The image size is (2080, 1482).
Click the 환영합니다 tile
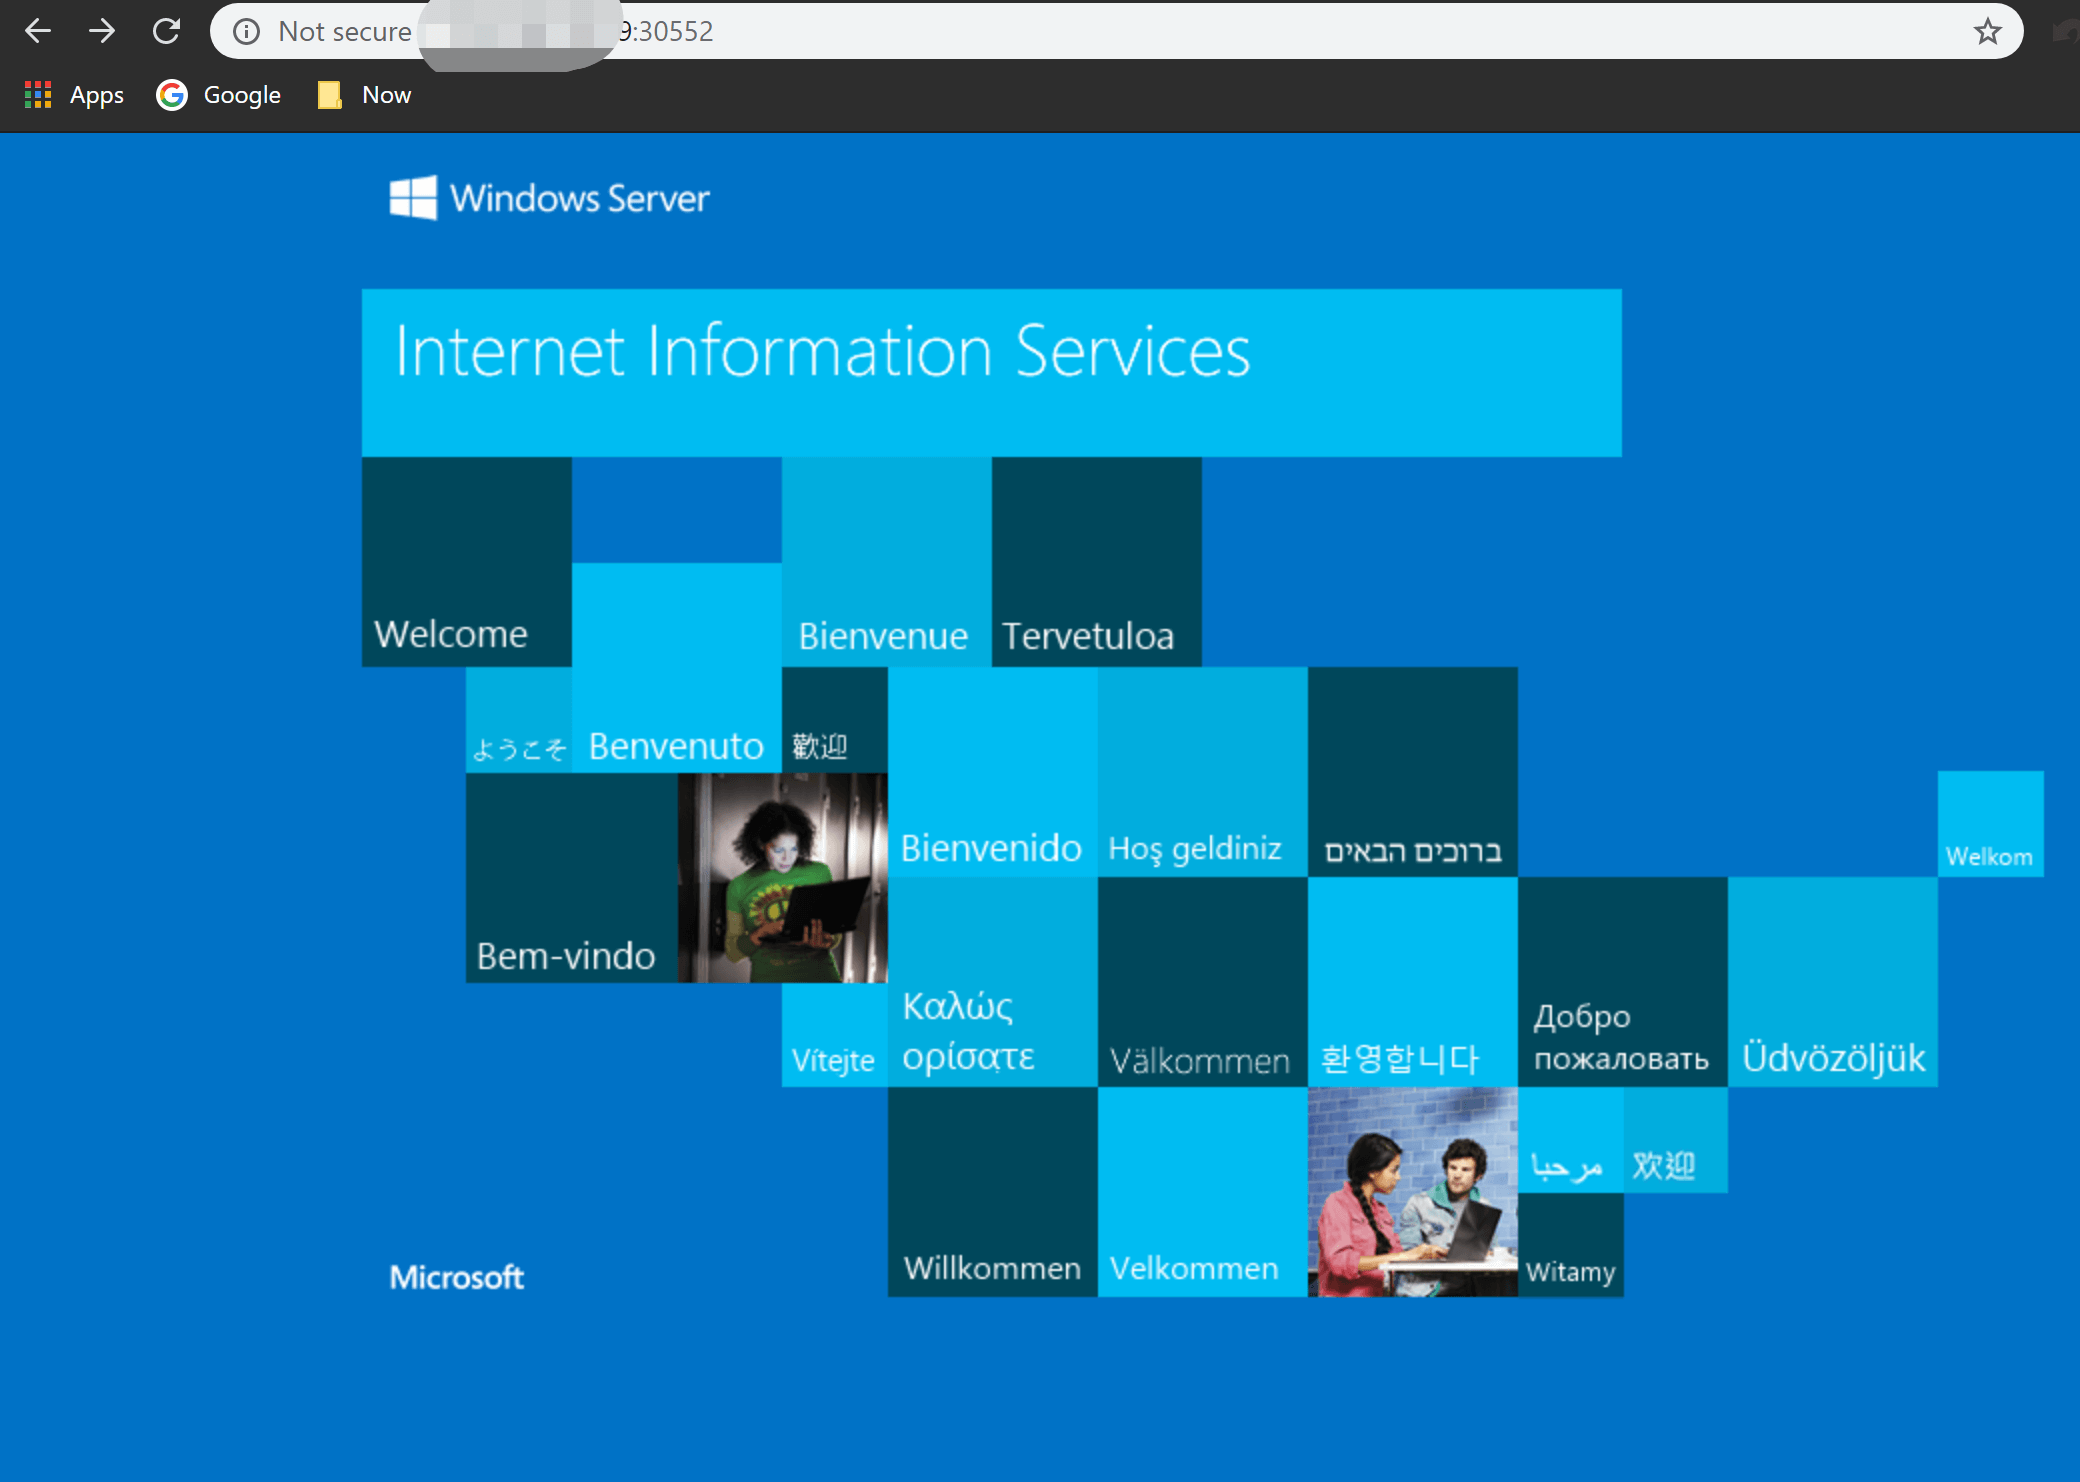click(x=1413, y=982)
